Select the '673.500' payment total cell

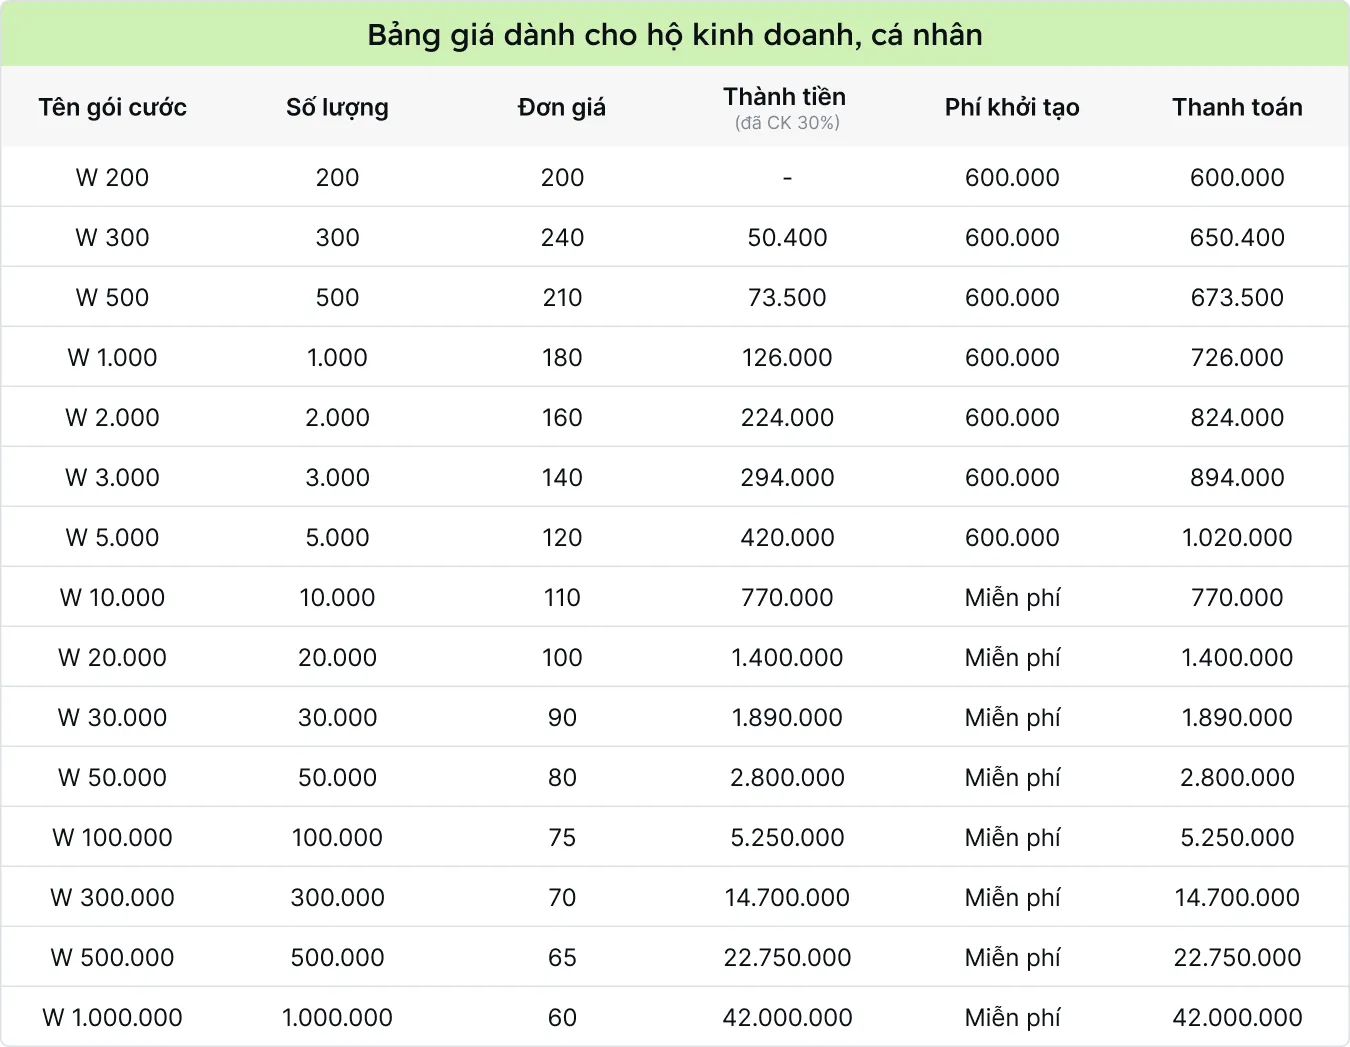tap(1237, 297)
